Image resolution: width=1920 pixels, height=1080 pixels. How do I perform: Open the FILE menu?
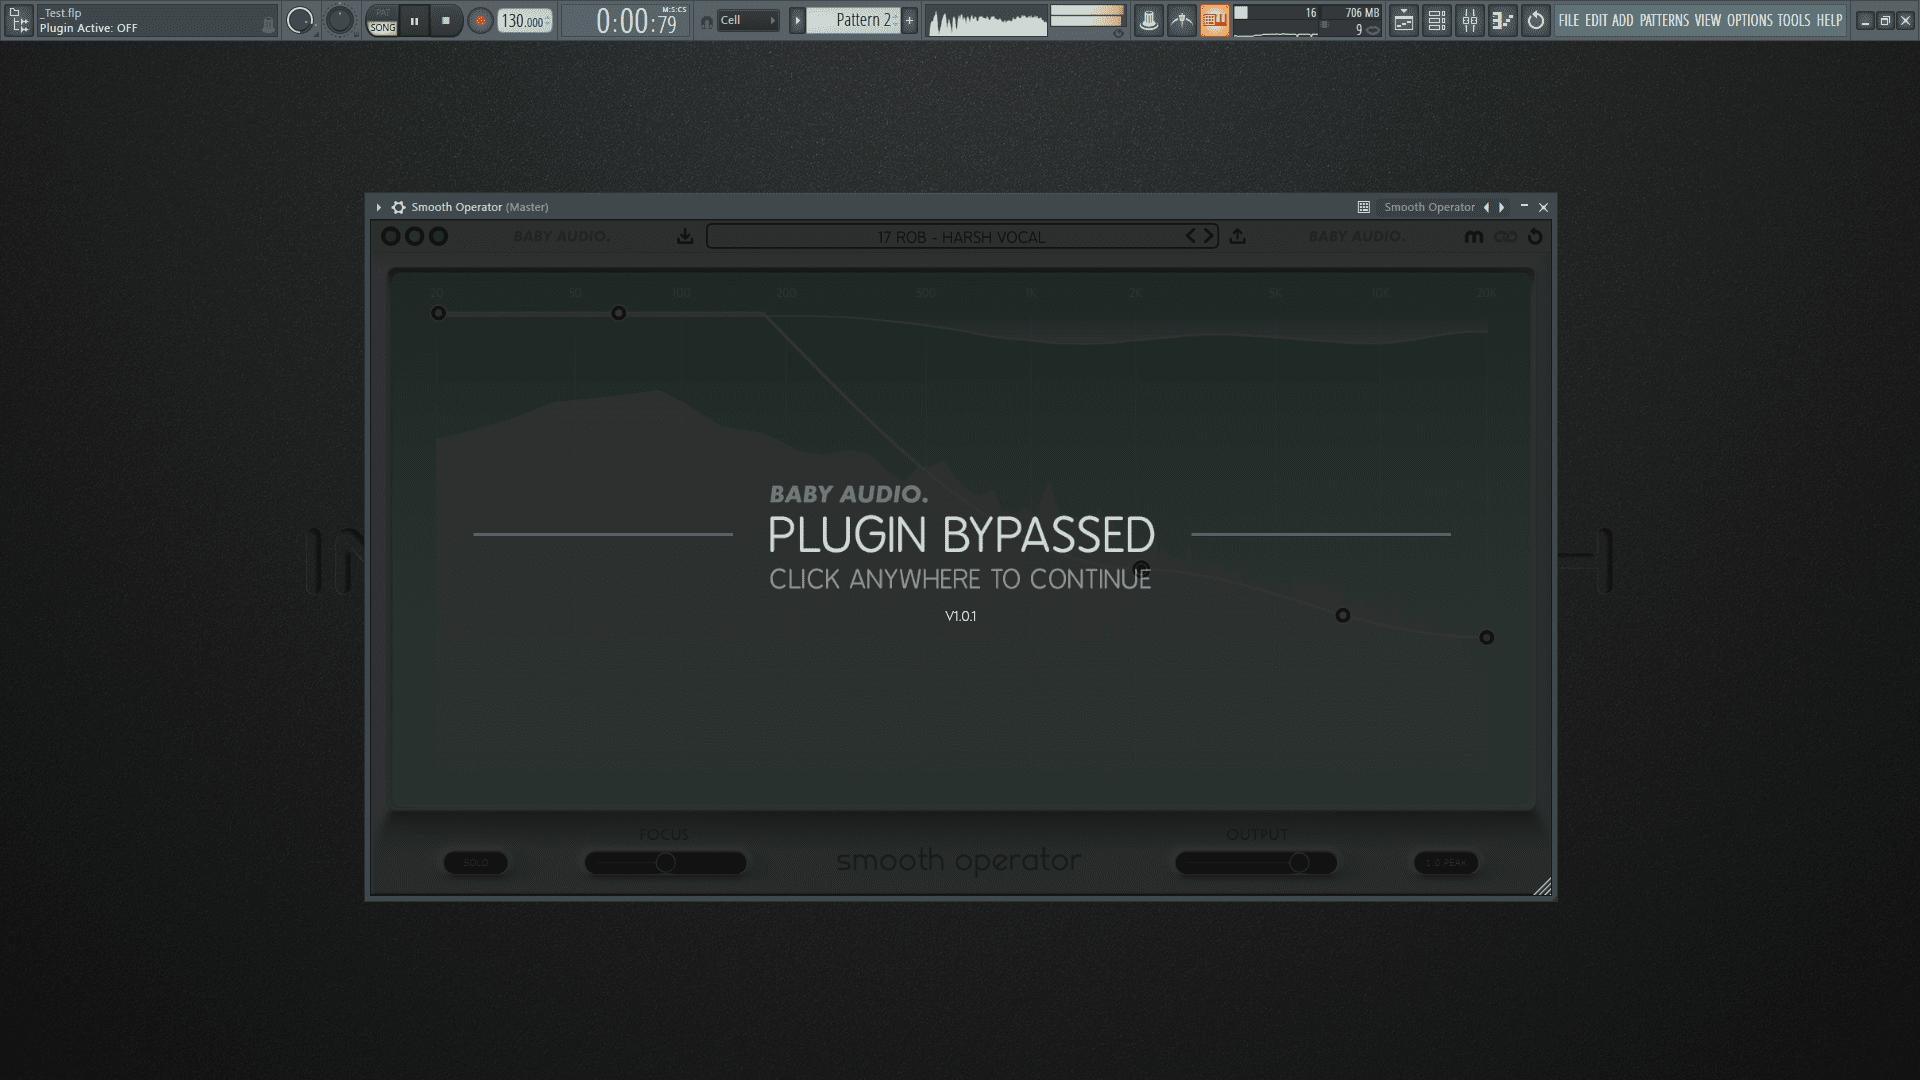coord(1569,20)
